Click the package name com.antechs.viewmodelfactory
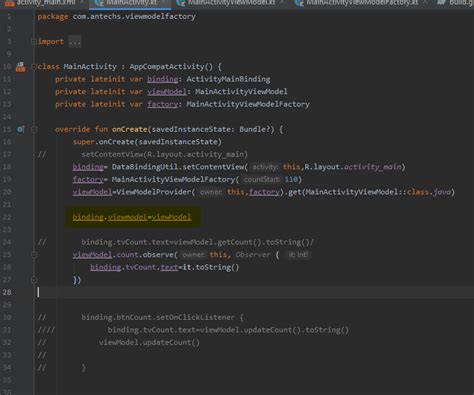This screenshot has width=474, height=395. 134,16
